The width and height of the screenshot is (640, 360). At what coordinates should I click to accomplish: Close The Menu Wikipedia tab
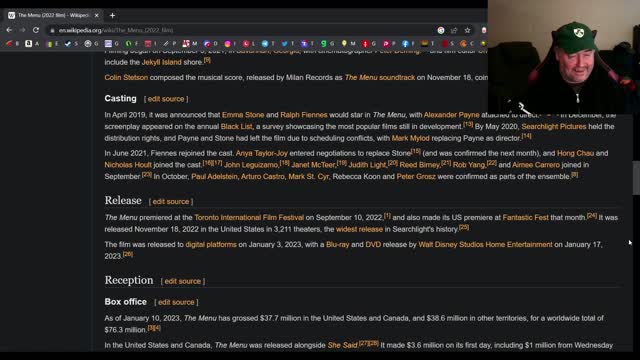[x=96, y=16]
